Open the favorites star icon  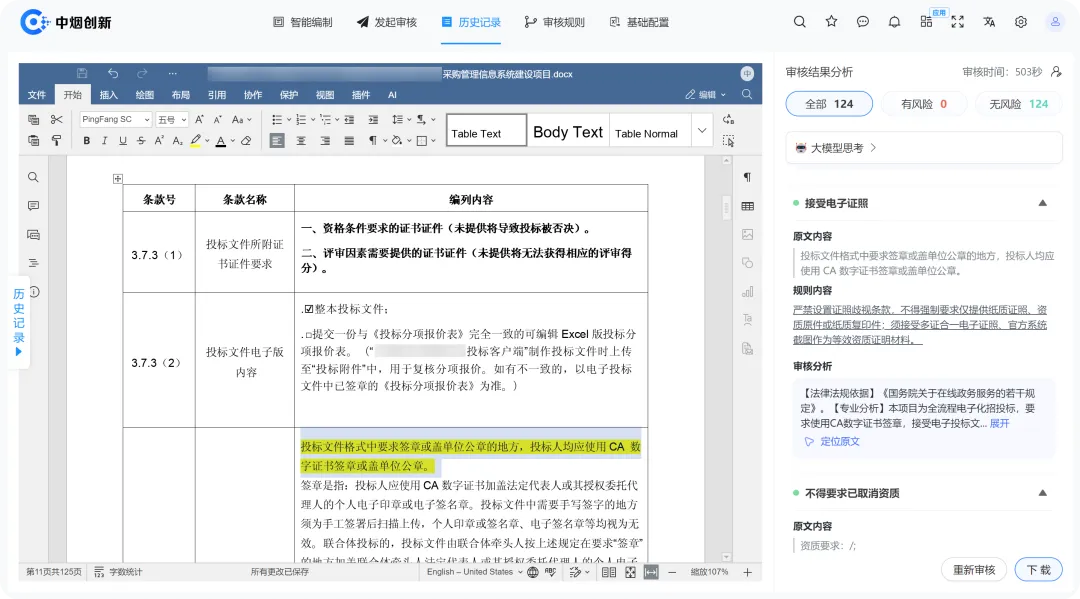(x=831, y=22)
